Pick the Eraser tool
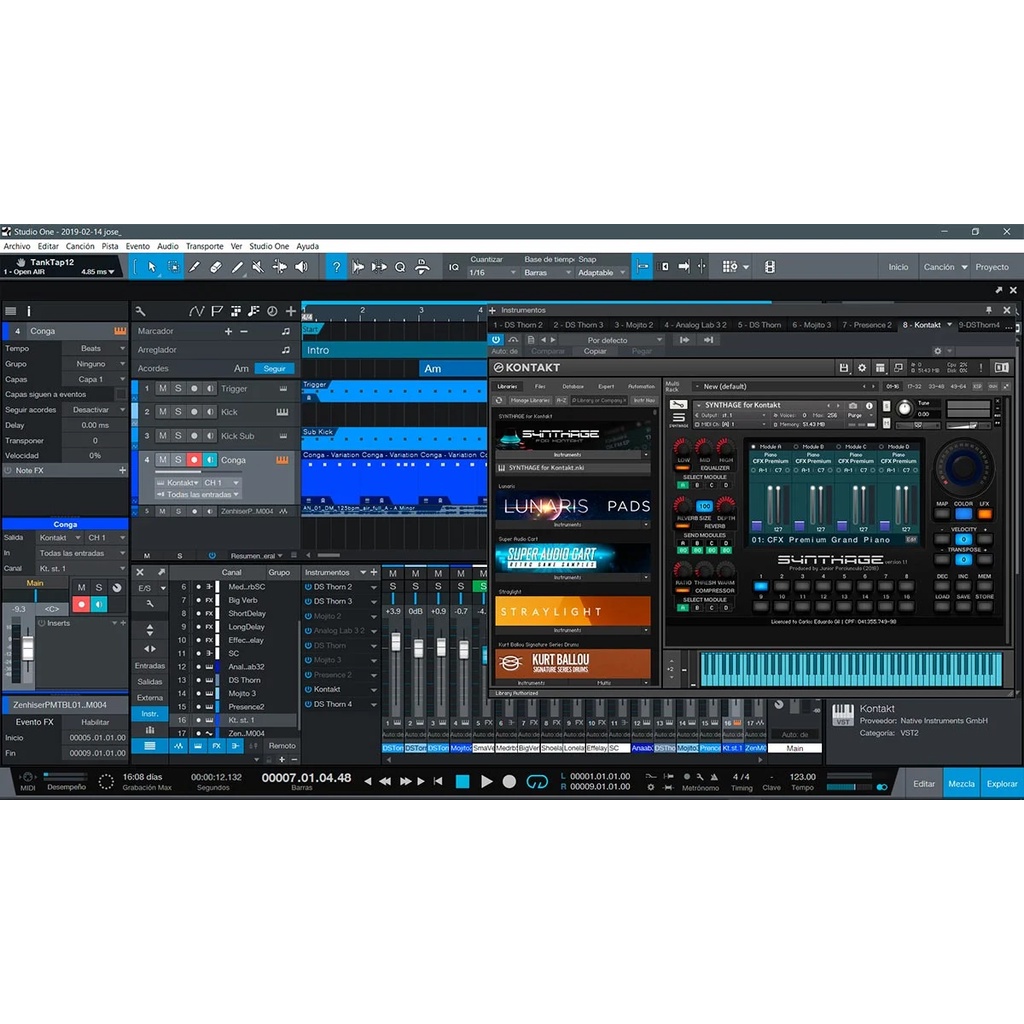The width and height of the screenshot is (1024, 1024). (216, 266)
